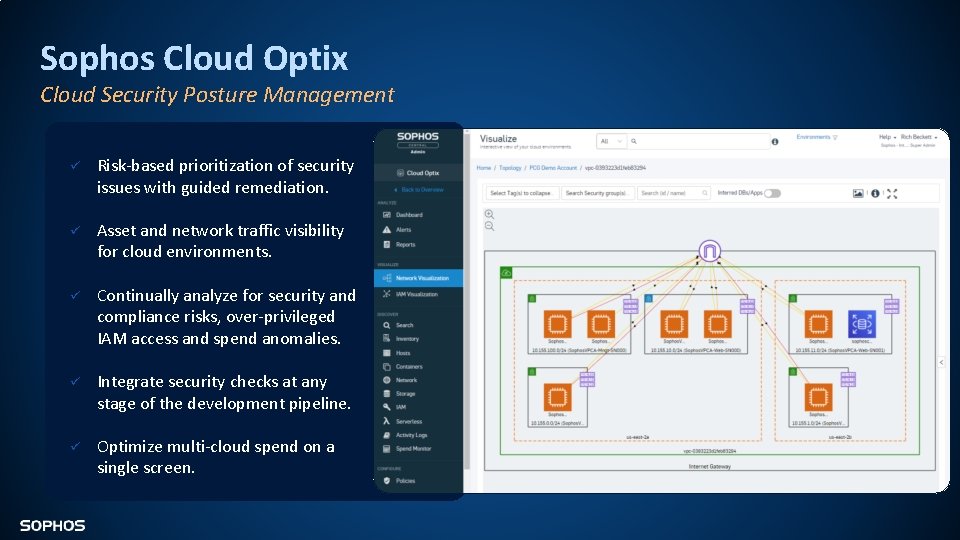Image resolution: width=960 pixels, height=540 pixels.
Task: Click the Sophos logo on the slide footer
Action: coord(53,525)
